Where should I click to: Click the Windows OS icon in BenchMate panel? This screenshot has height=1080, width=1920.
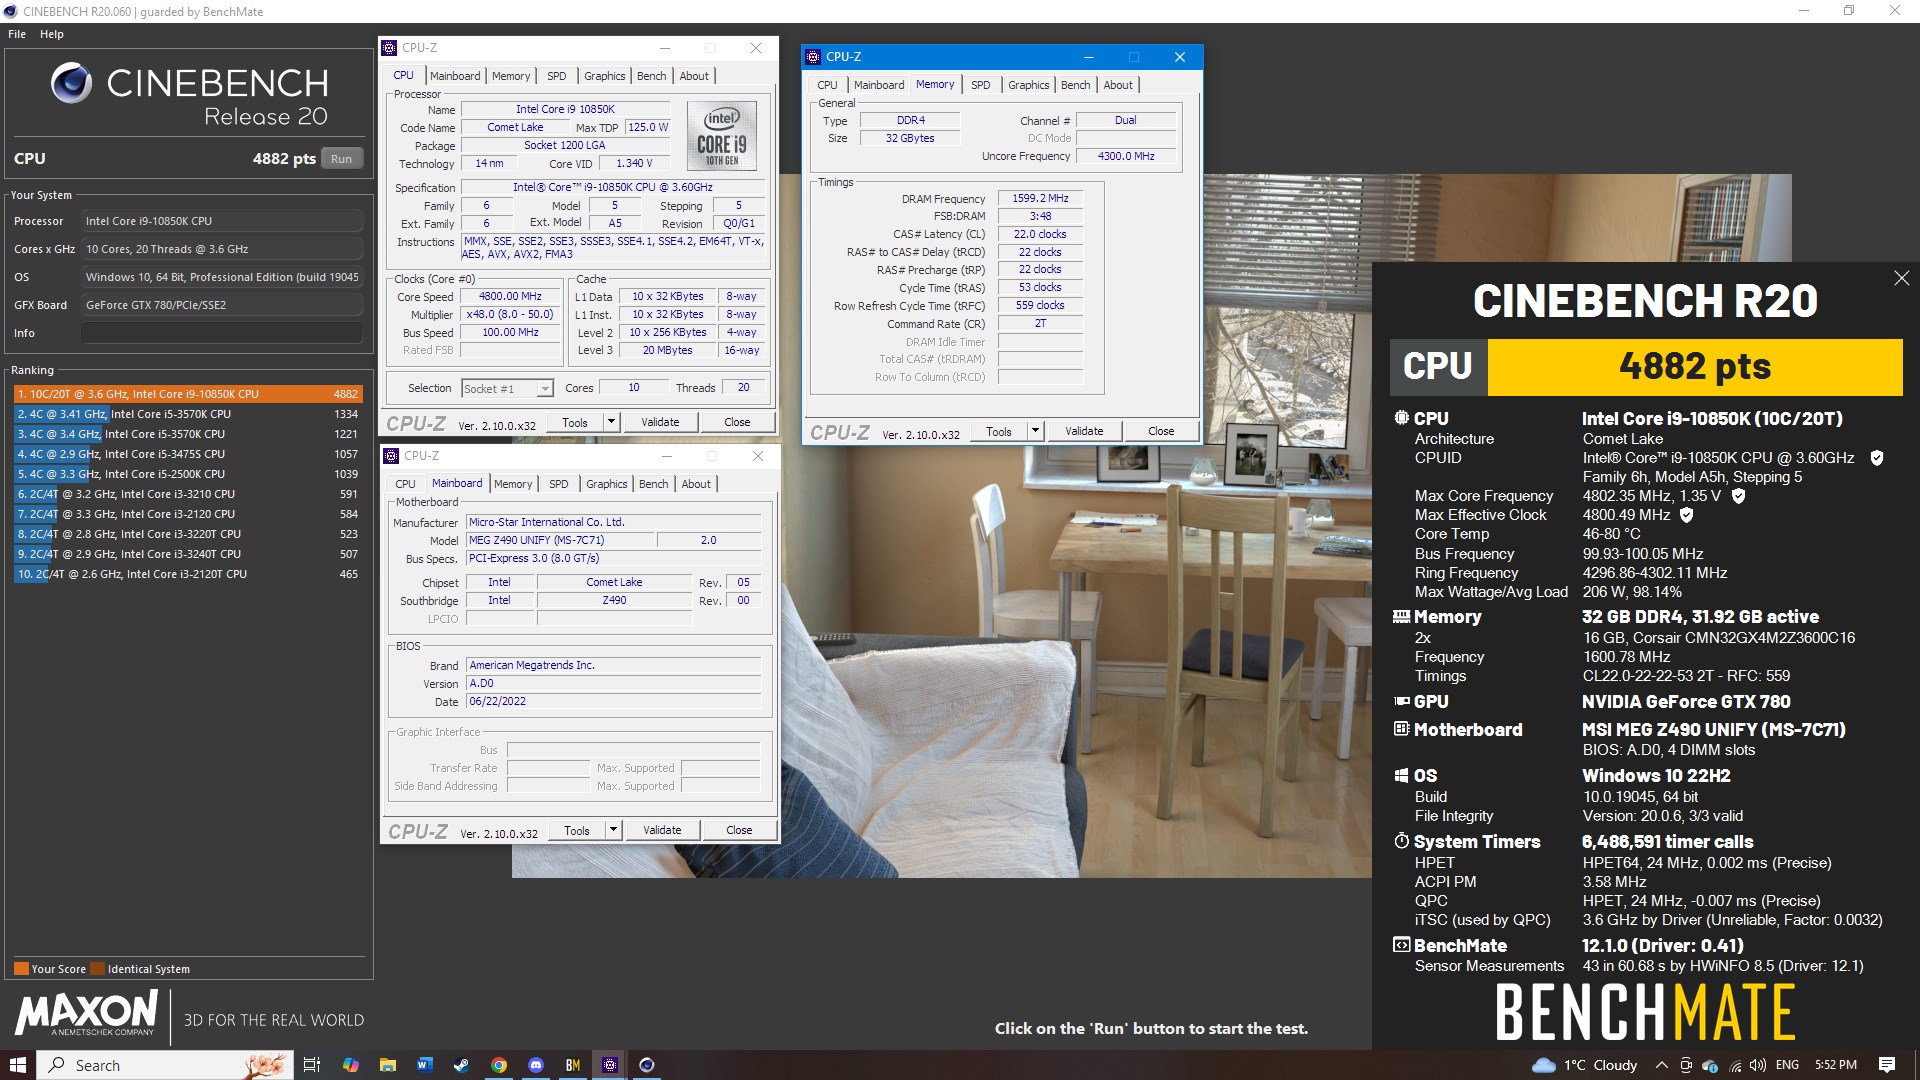1401,775
